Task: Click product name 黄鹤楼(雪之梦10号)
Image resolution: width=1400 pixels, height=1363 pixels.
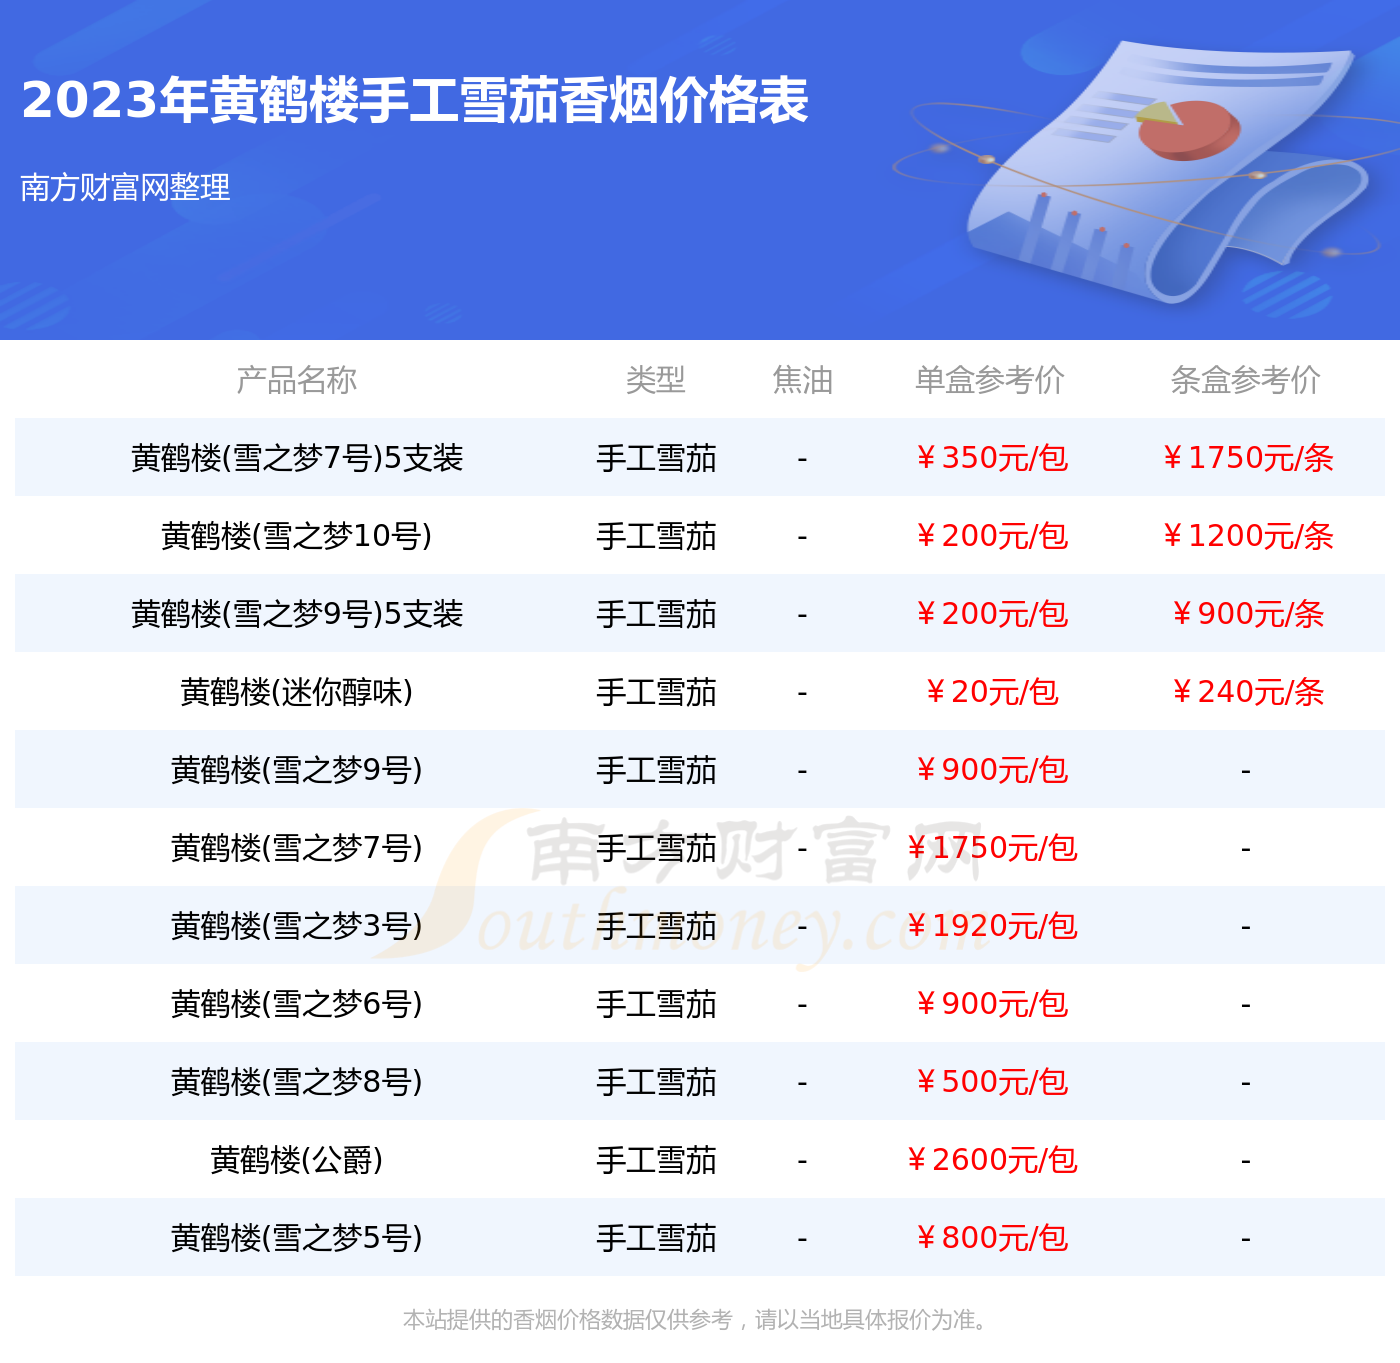Action: tap(297, 536)
